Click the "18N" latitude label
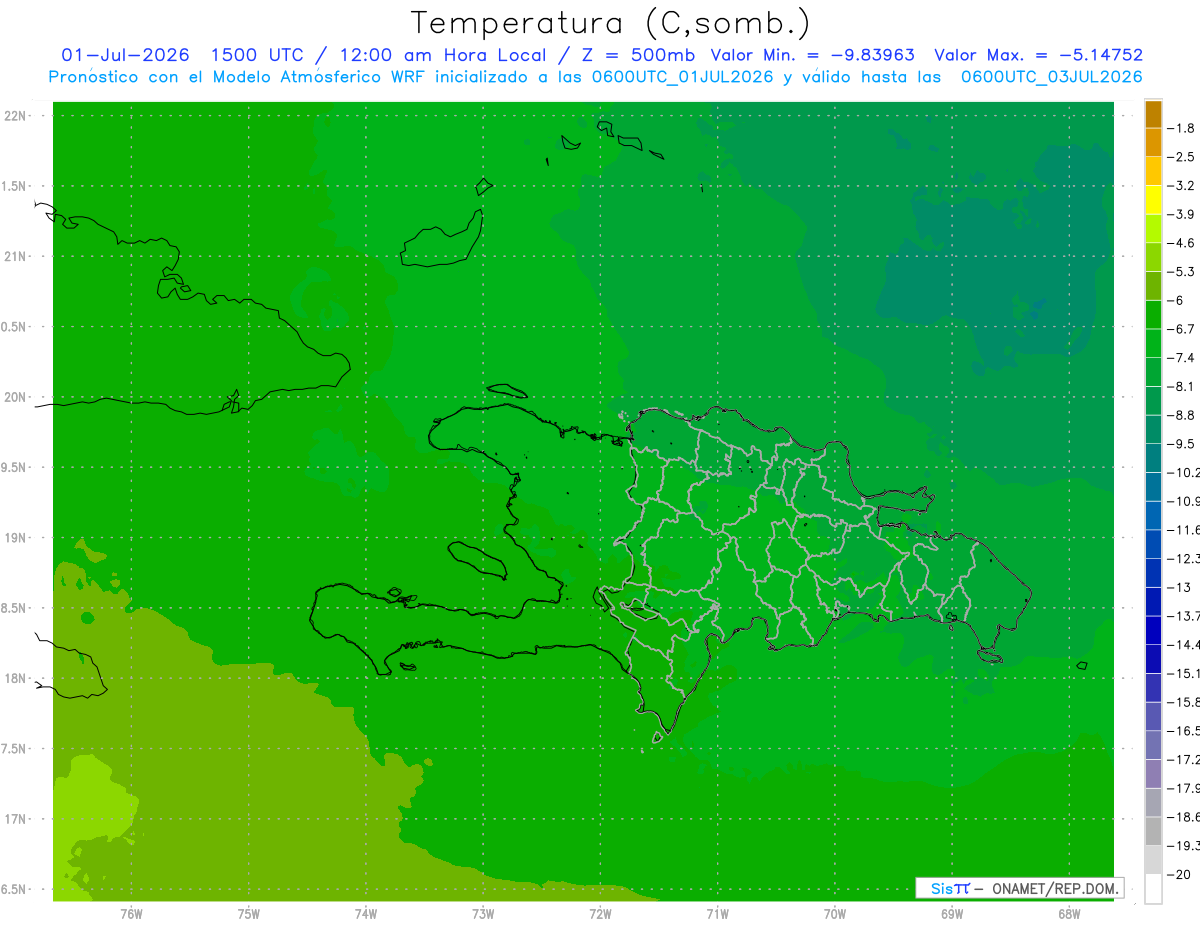 tap(17, 678)
